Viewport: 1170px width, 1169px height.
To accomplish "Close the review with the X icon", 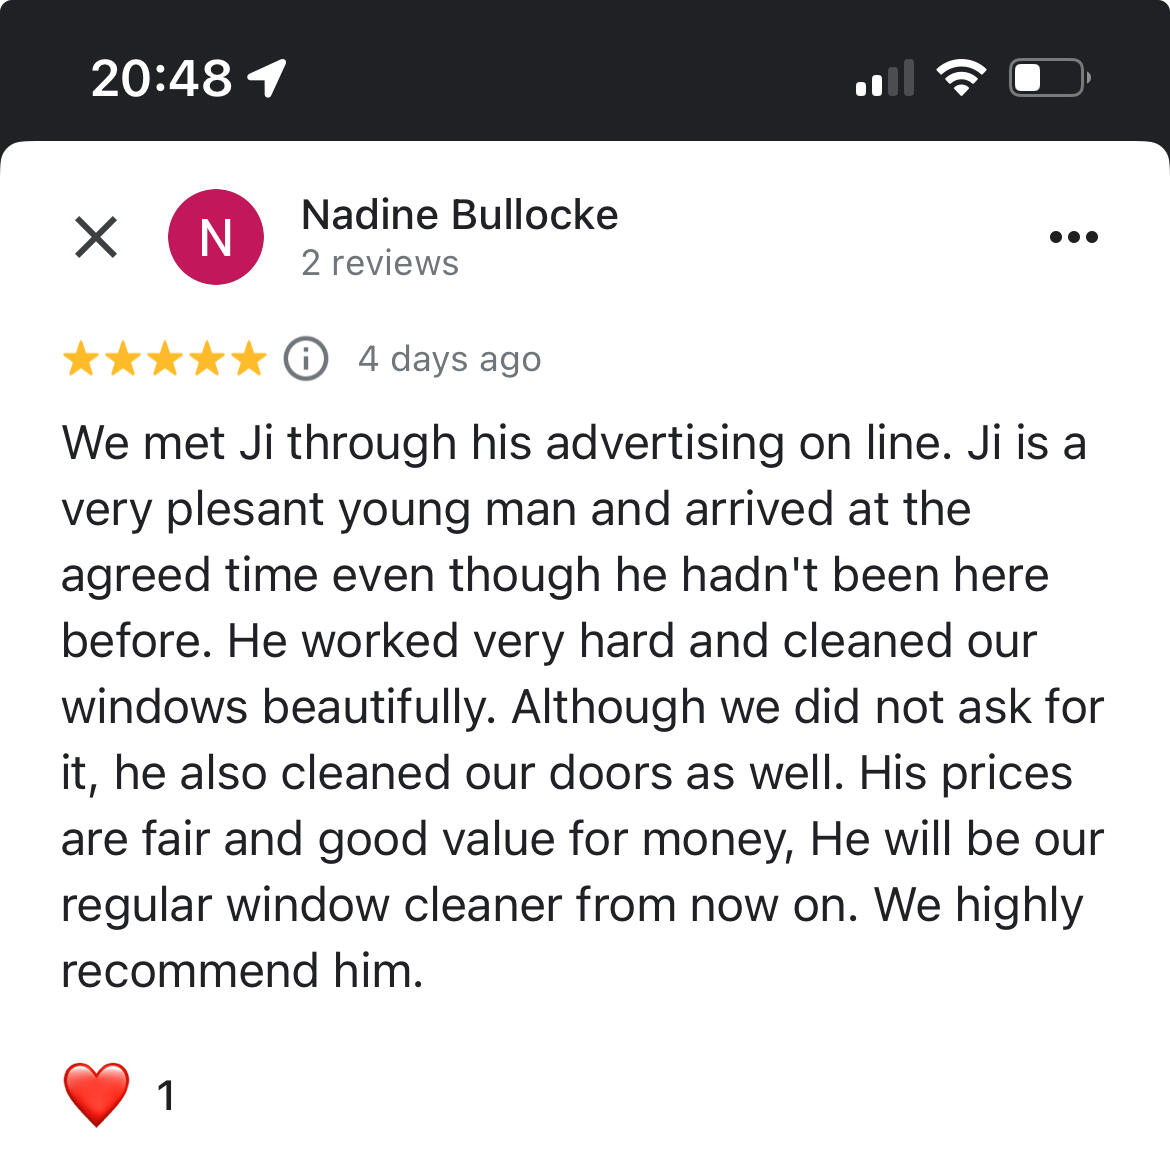I will (96, 237).
